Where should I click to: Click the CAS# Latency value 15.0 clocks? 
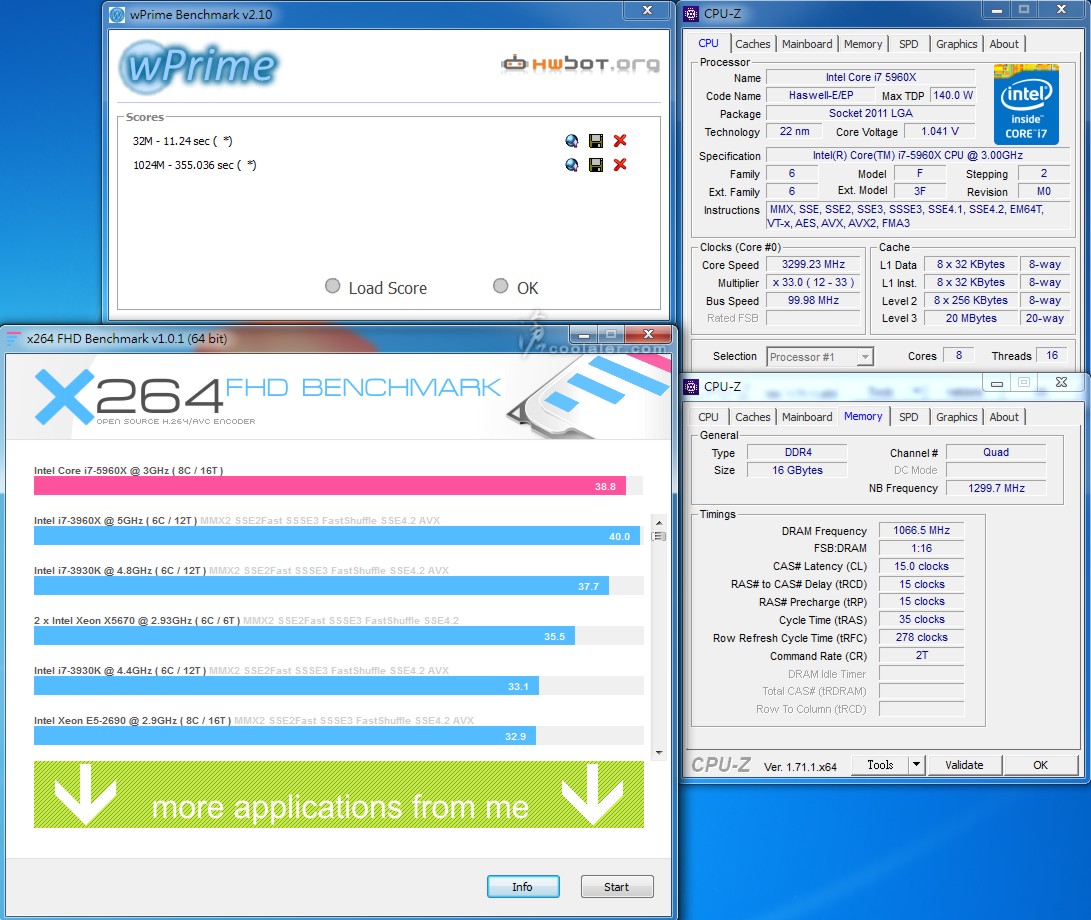point(921,566)
